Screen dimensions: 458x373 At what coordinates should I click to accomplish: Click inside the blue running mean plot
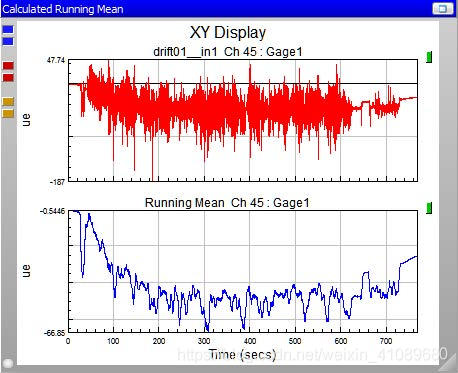(243, 271)
